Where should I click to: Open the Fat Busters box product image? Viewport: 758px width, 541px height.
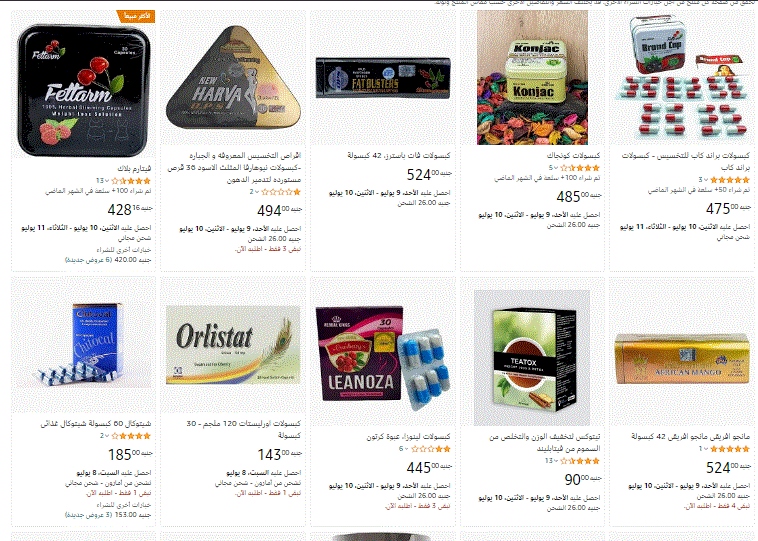click(x=383, y=77)
